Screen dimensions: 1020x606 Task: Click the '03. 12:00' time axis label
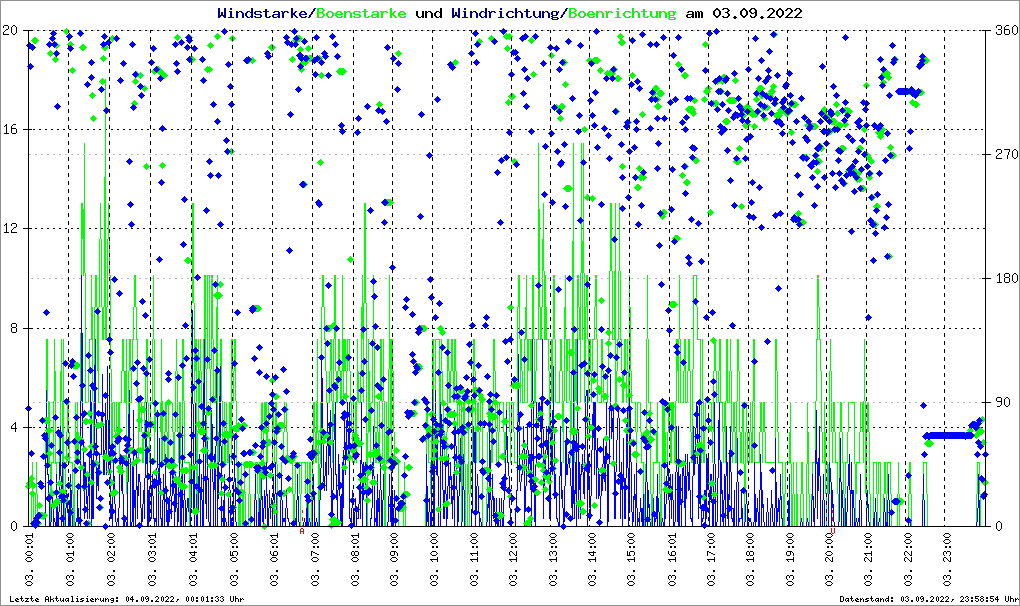tap(515, 562)
